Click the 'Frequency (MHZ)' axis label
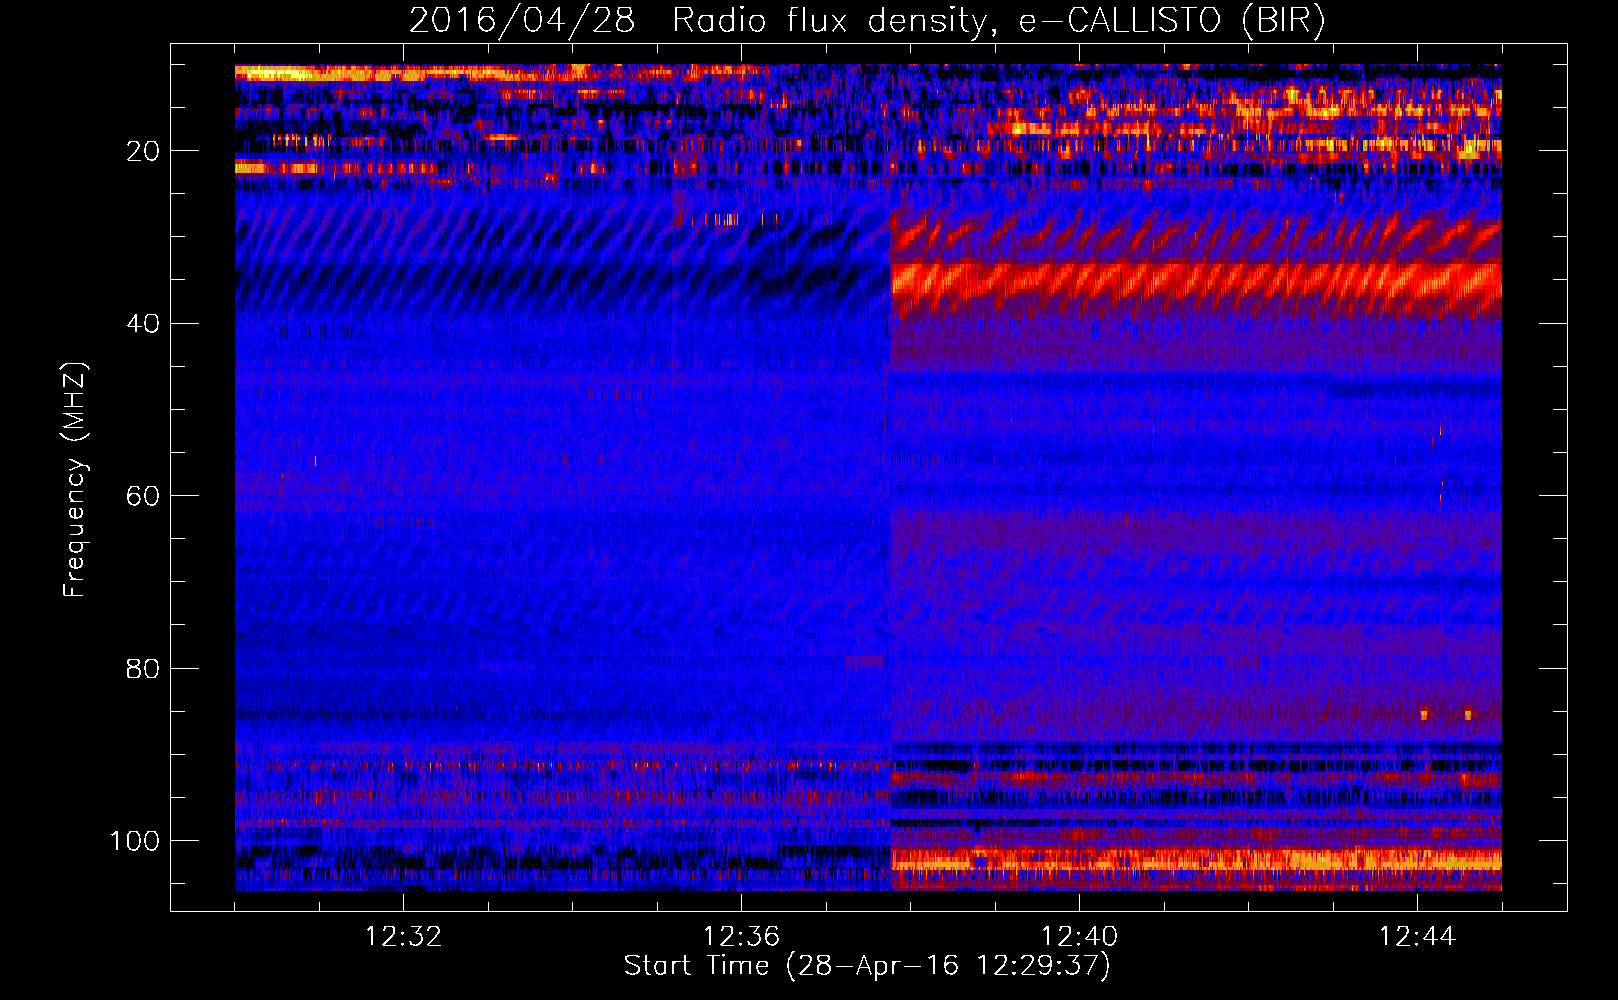The image size is (1618, 1000). pos(75,479)
